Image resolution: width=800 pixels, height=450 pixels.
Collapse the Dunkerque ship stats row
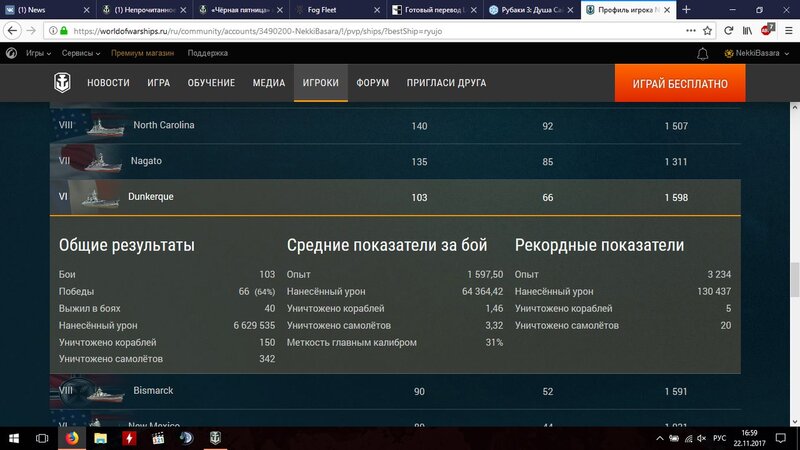400,197
